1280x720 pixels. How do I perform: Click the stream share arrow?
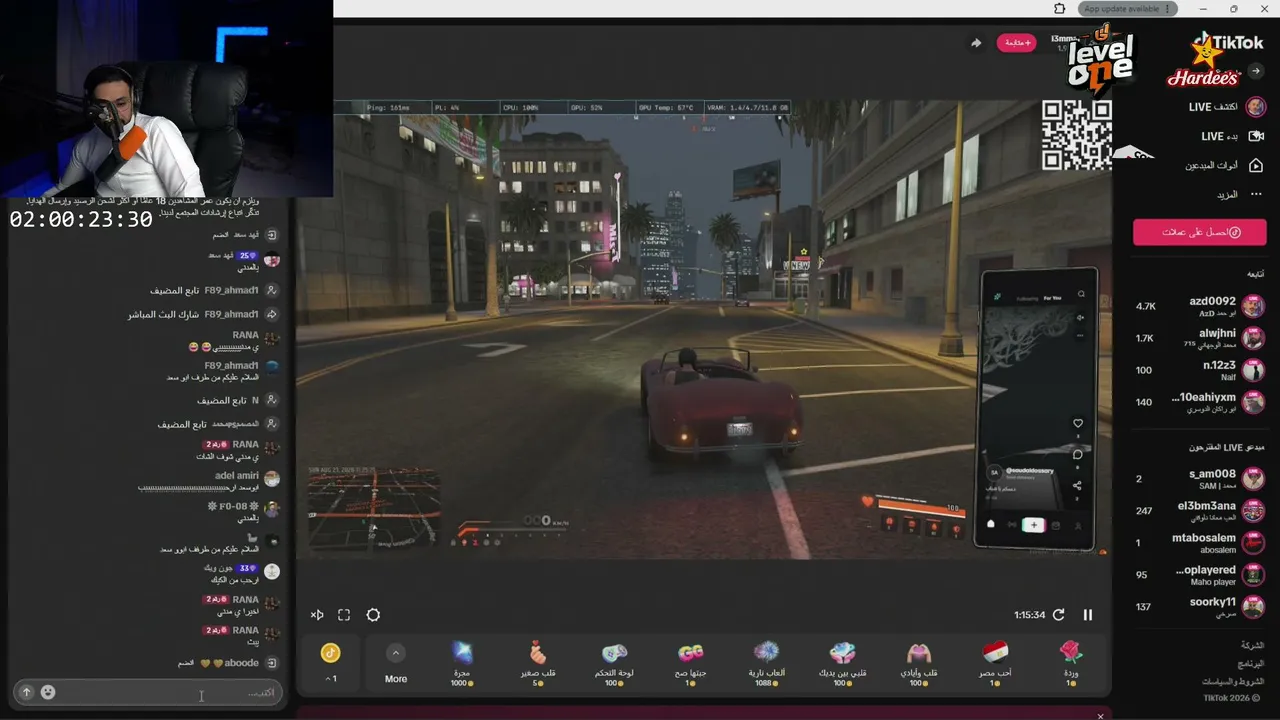[x=976, y=43]
